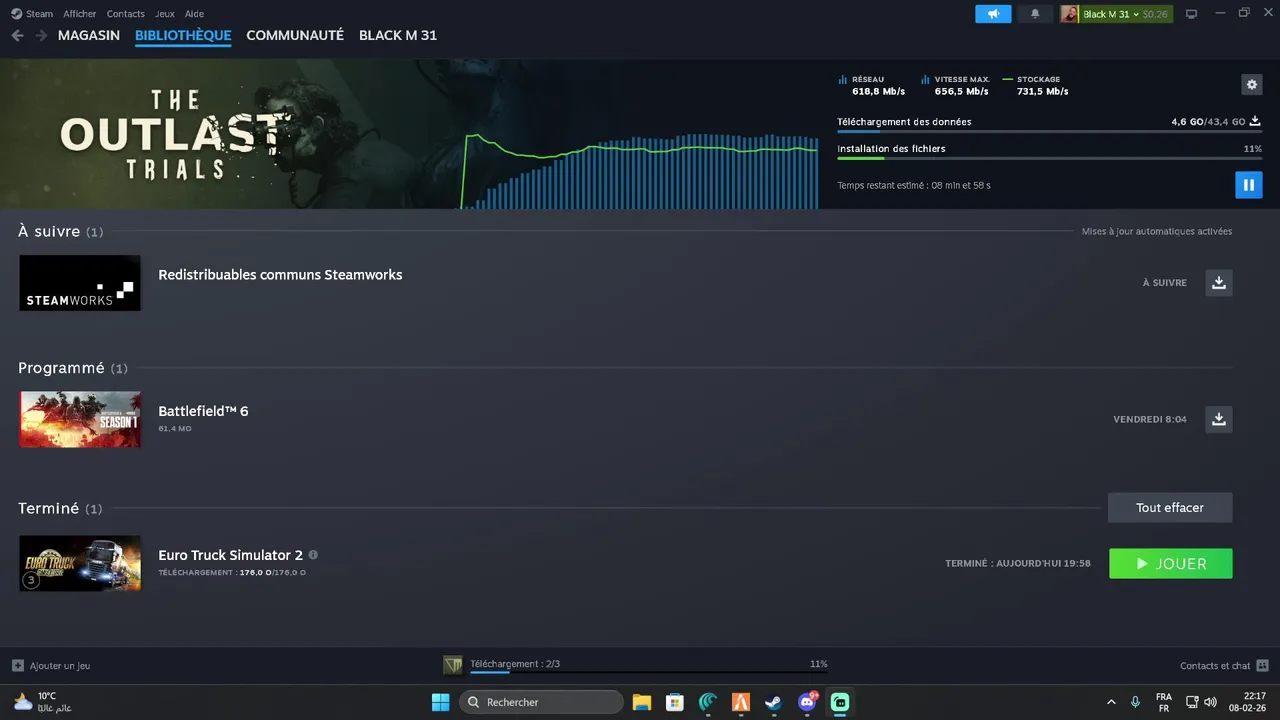This screenshot has height=720, width=1280.
Task: Click the Téléchargement des données progress bar
Action: 1049,131
